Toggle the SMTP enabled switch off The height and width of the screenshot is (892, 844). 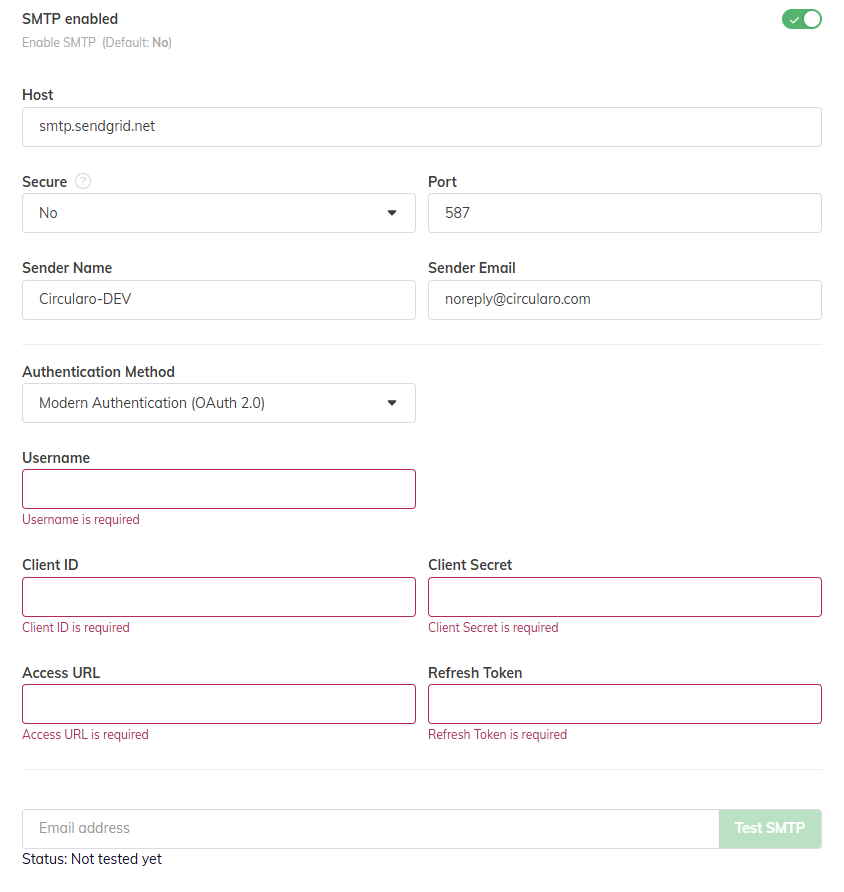(801, 19)
